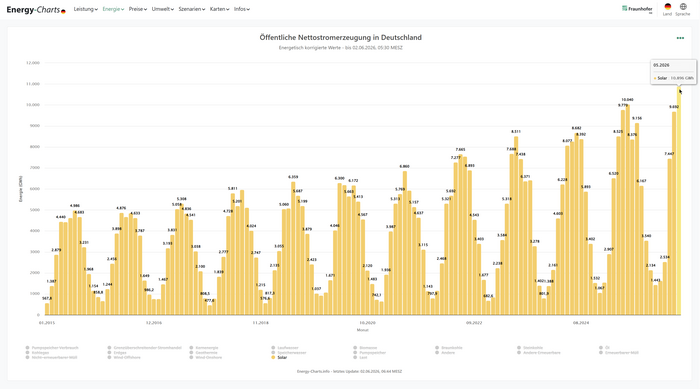
Task: Show Wind Offshore series
Action: click(124, 357)
